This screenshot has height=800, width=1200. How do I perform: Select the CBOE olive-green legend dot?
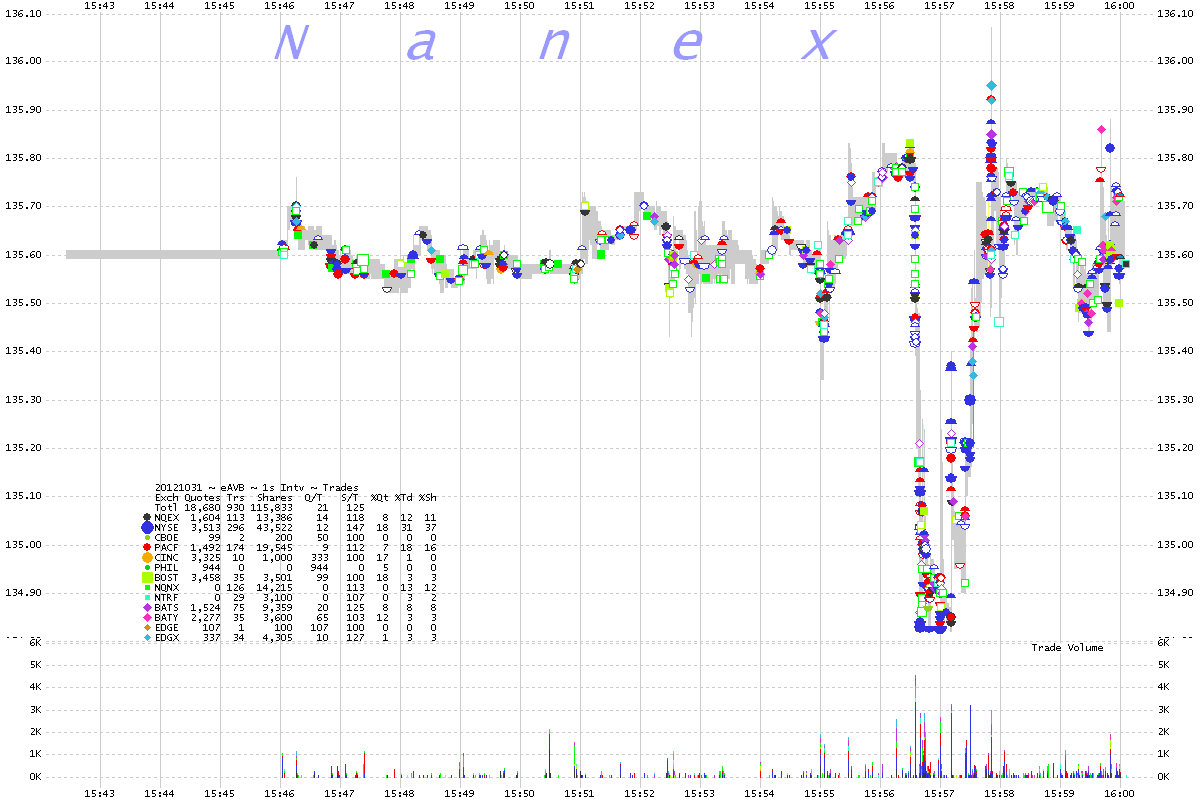[x=147, y=537]
